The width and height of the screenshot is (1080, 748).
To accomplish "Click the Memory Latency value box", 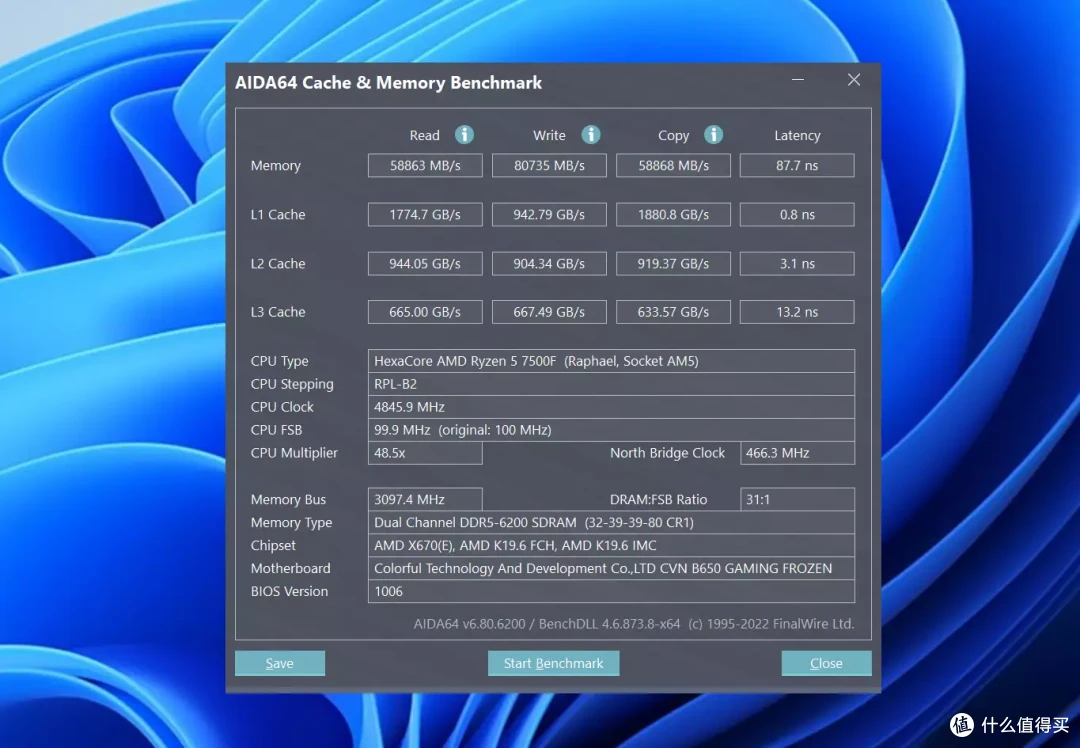I will [797, 165].
